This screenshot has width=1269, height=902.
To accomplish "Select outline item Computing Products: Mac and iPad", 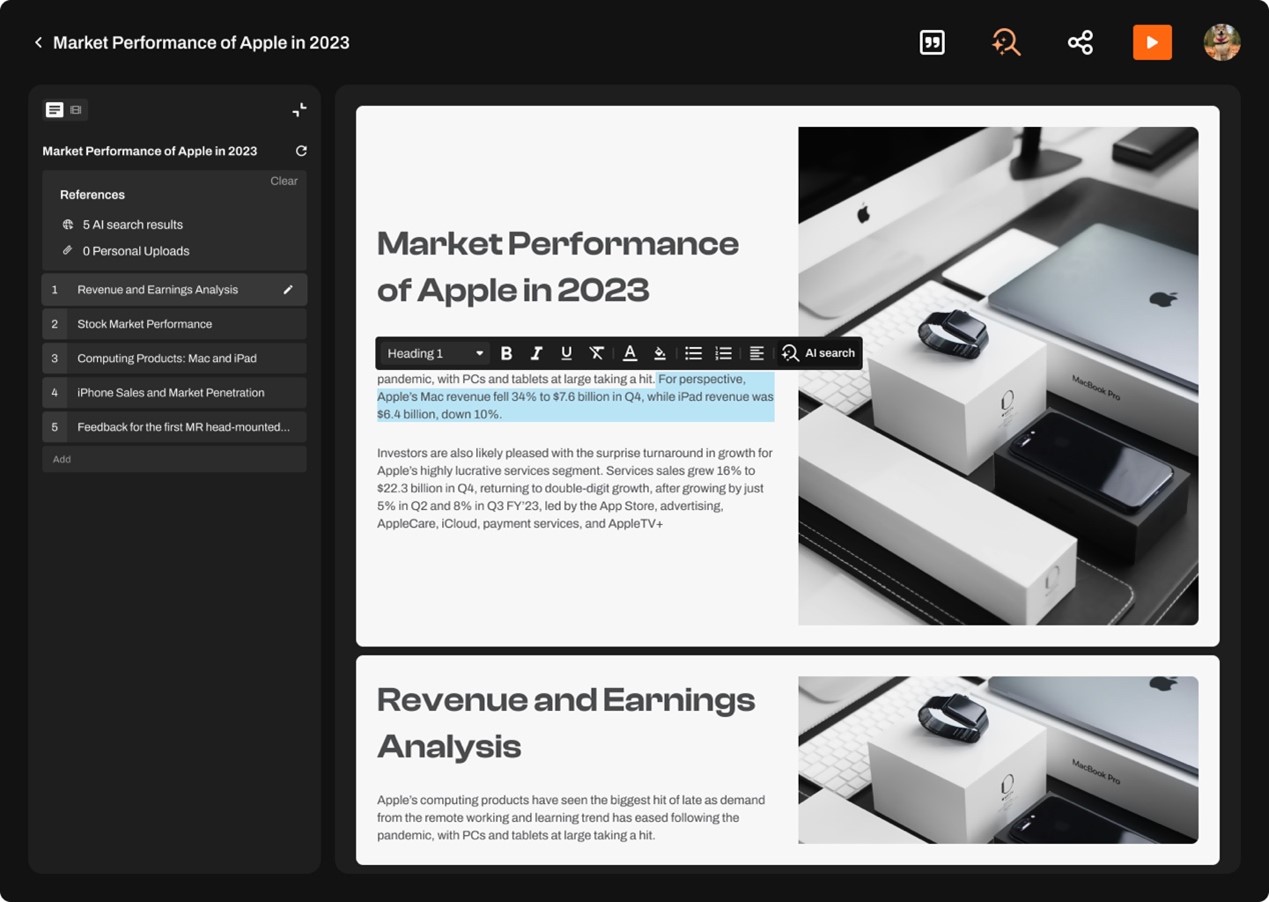I will tap(174, 358).
